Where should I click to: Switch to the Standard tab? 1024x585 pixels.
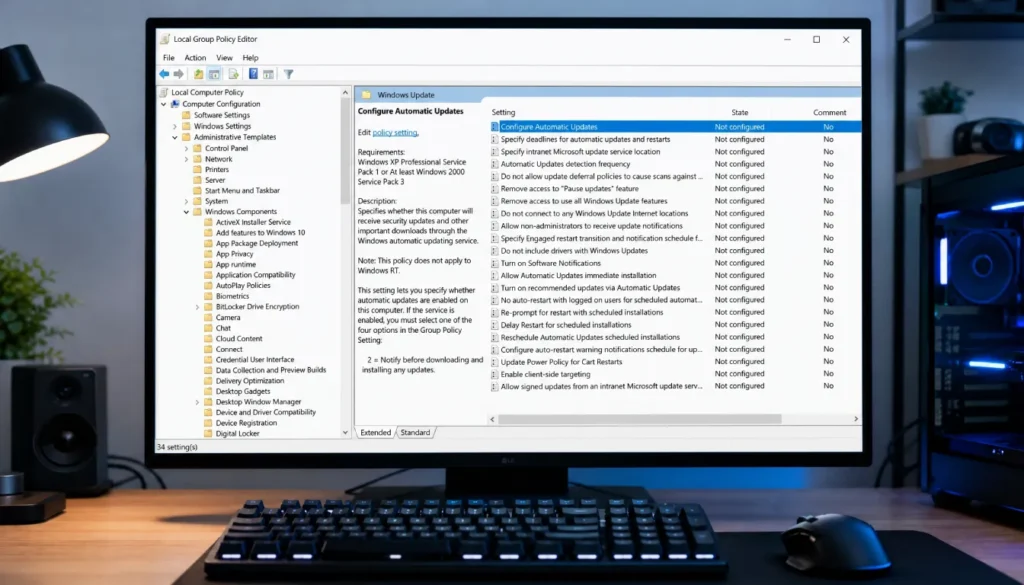point(415,432)
